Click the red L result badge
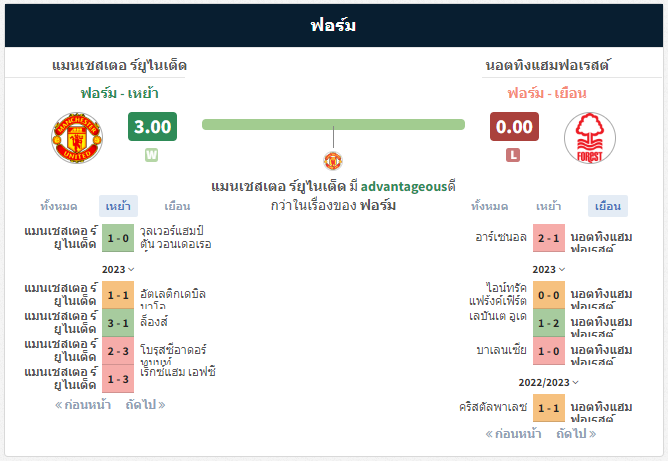 pos(513,155)
